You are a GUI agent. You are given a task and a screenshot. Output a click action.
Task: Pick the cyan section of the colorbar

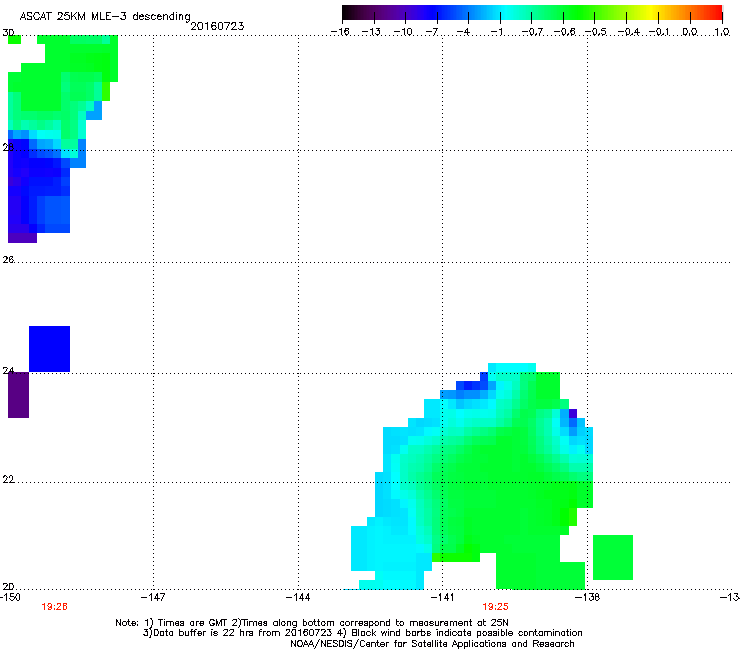507,13
